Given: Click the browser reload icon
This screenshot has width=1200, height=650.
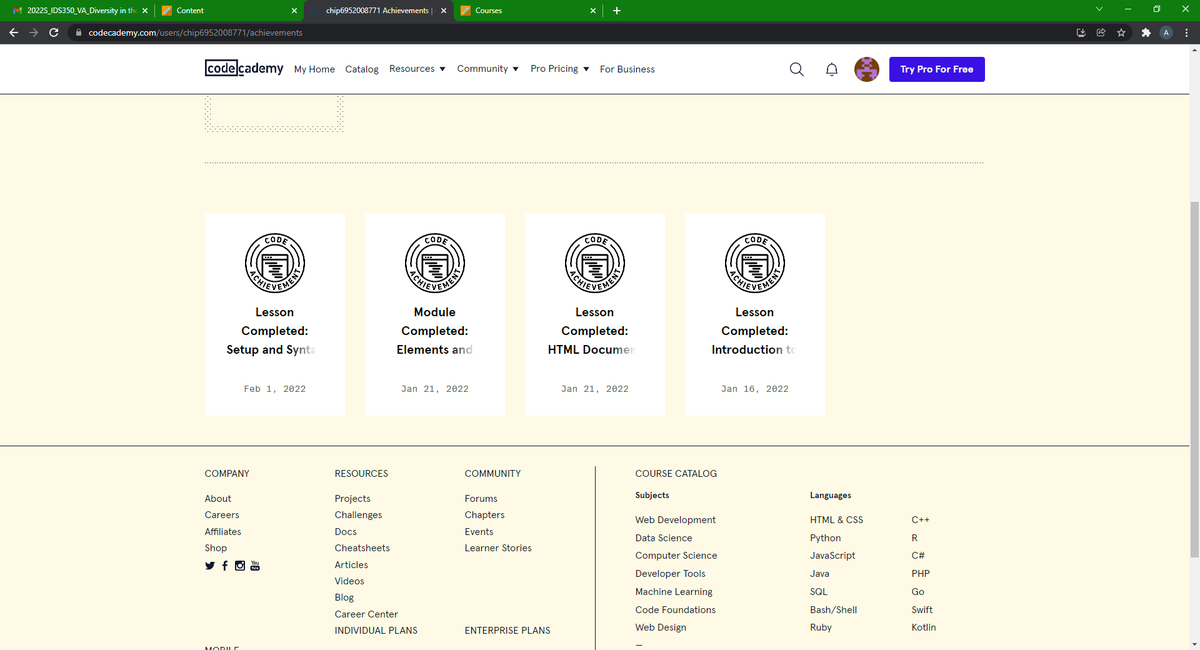Looking at the screenshot, I should coord(53,32).
